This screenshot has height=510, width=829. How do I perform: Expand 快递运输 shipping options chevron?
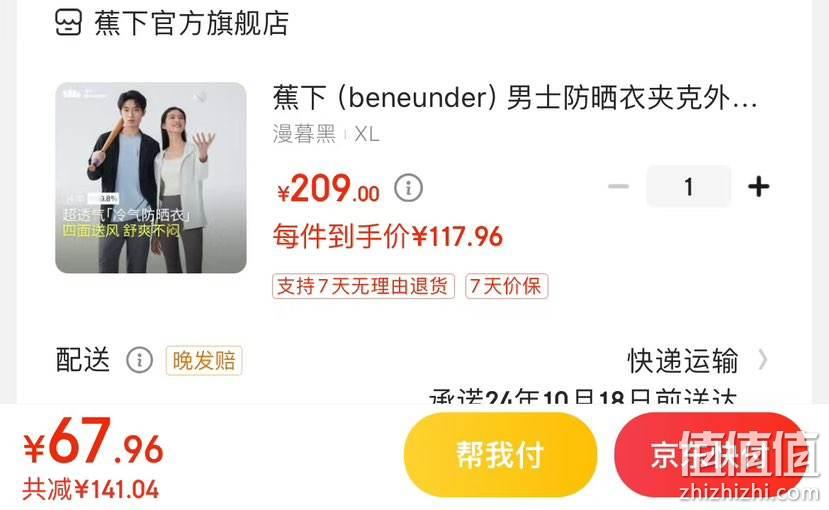click(x=762, y=360)
